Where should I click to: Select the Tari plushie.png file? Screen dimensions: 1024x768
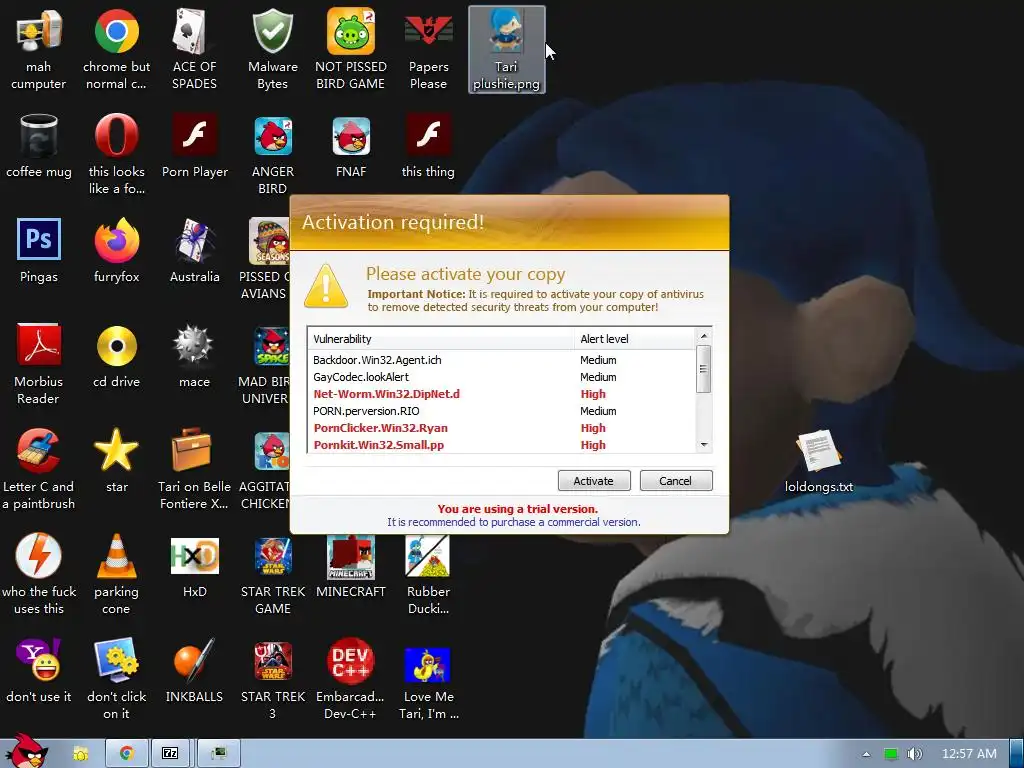point(507,50)
